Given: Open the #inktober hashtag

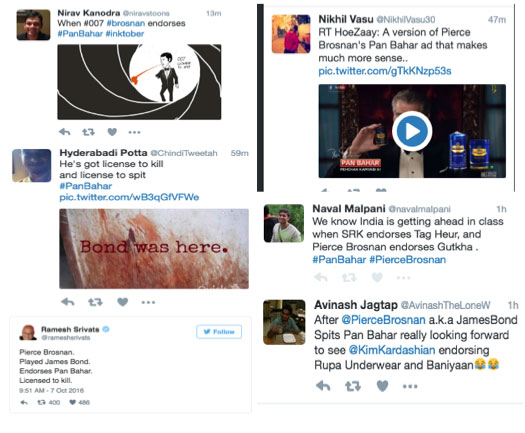Looking at the screenshot, I should click(125, 34).
